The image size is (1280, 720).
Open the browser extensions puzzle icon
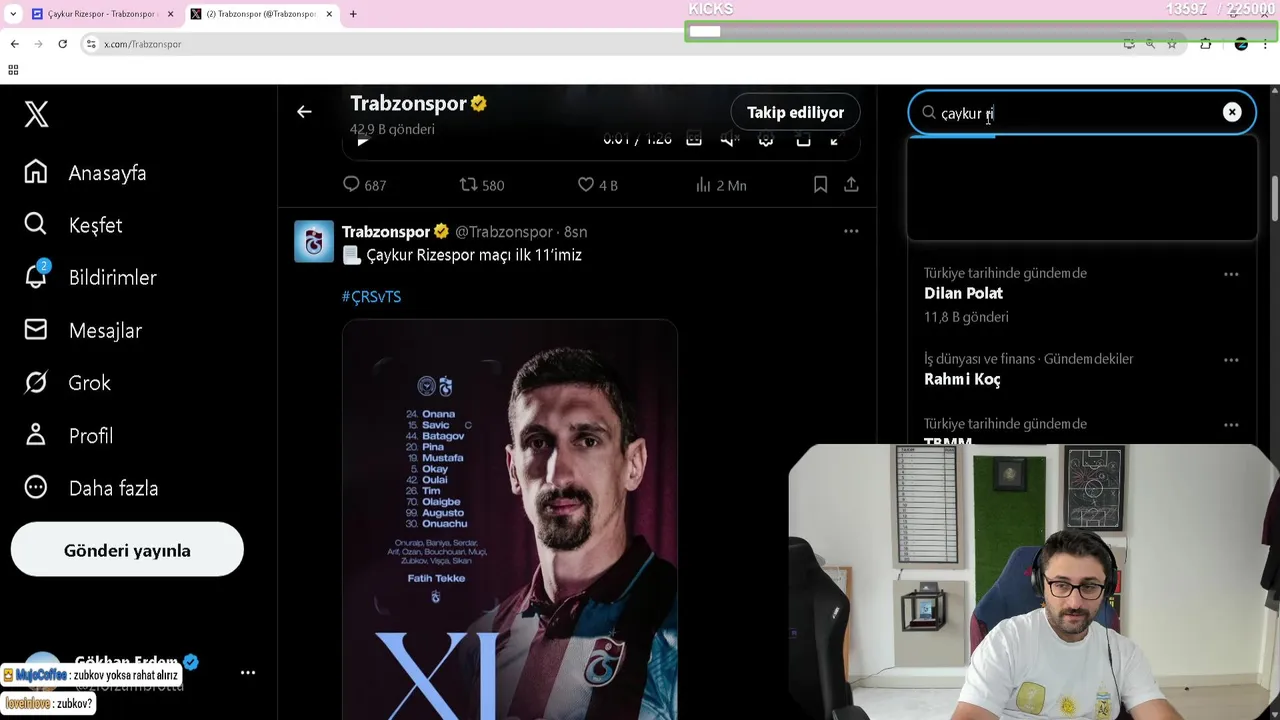[x=1205, y=44]
